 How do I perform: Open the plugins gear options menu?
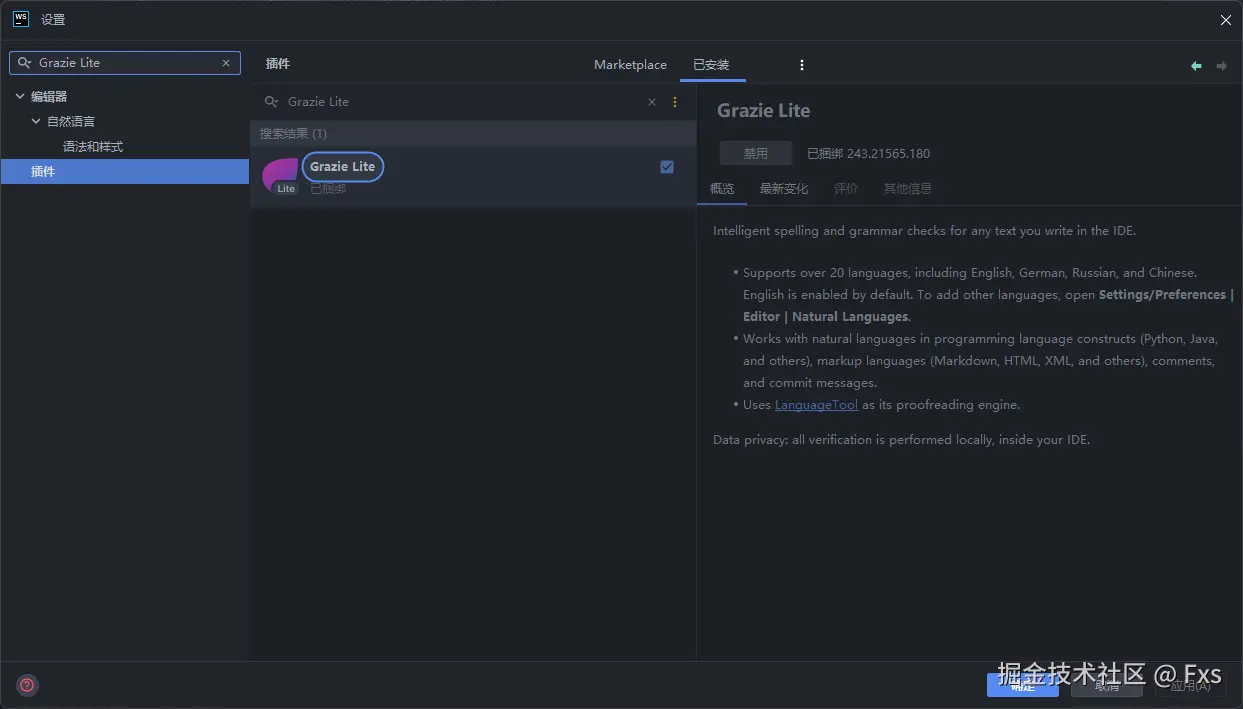(801, 65)
